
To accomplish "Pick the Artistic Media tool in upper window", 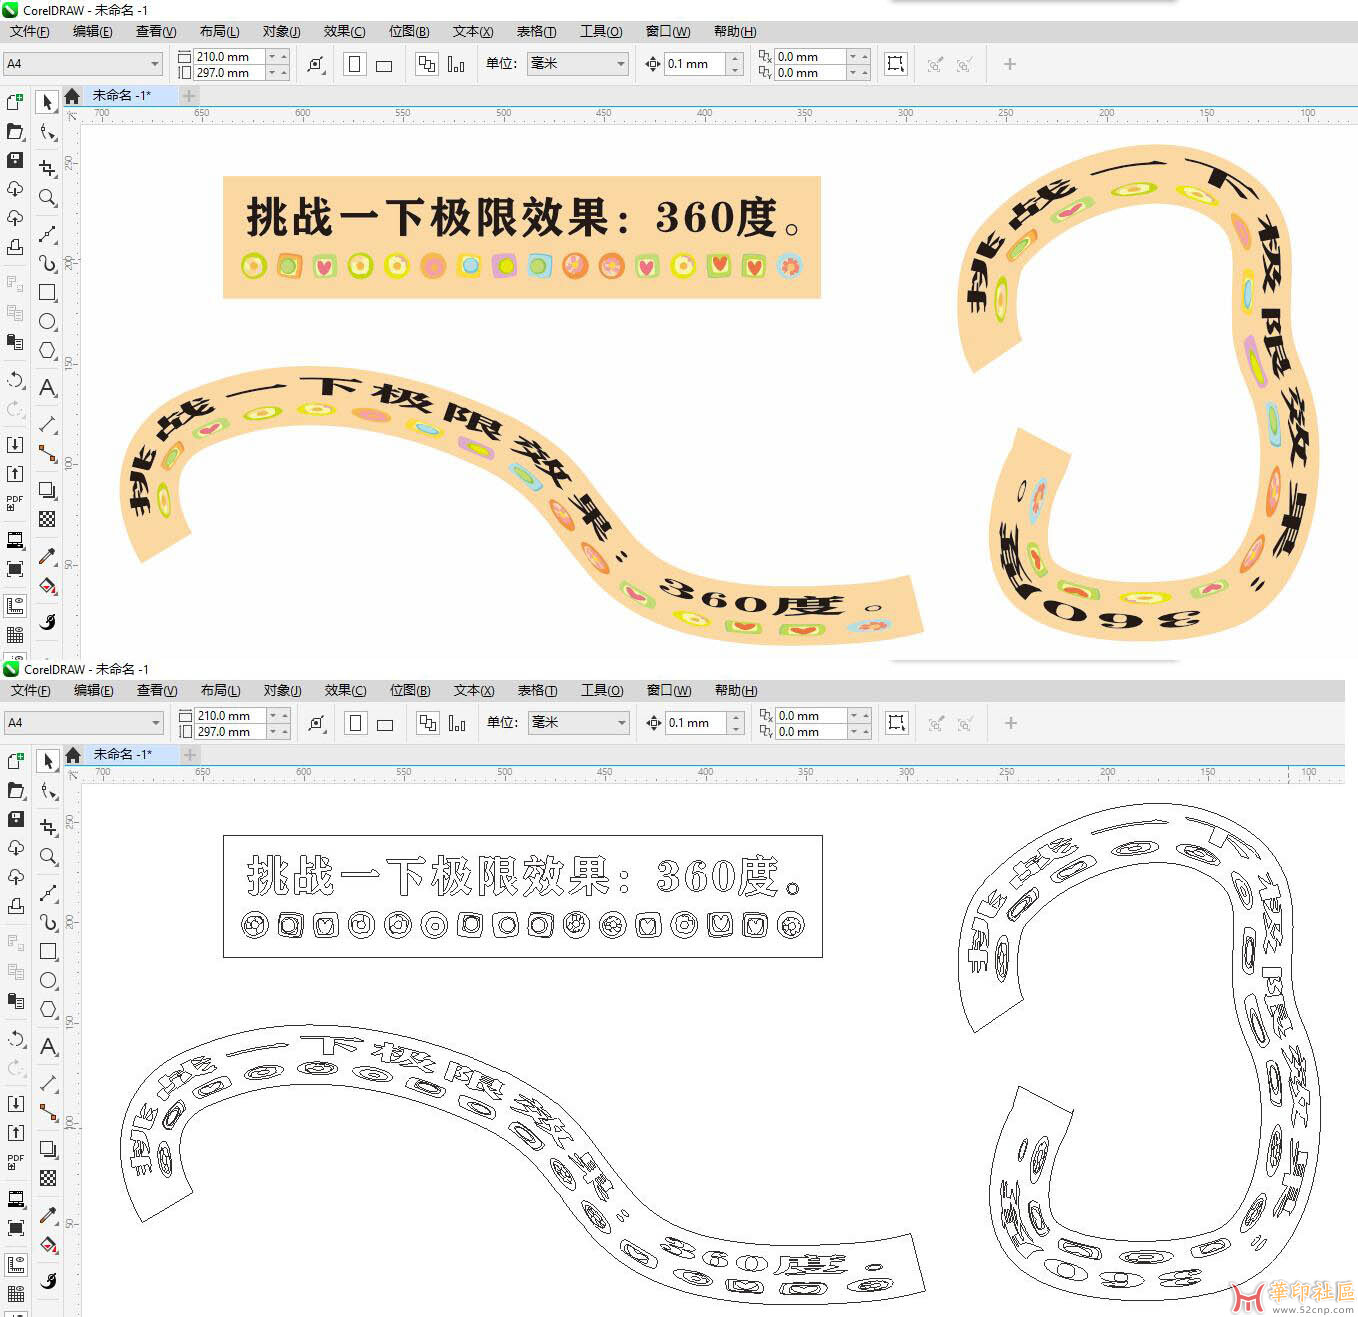I will (x=47, y=263).
